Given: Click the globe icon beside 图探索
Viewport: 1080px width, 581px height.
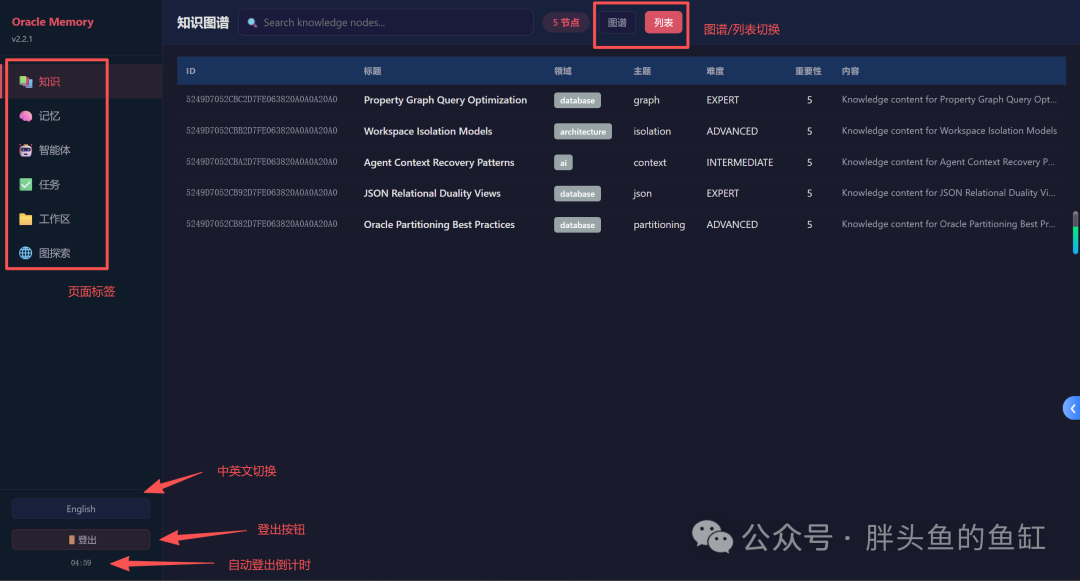Looking at the screenshot, I should coord(25,253).
